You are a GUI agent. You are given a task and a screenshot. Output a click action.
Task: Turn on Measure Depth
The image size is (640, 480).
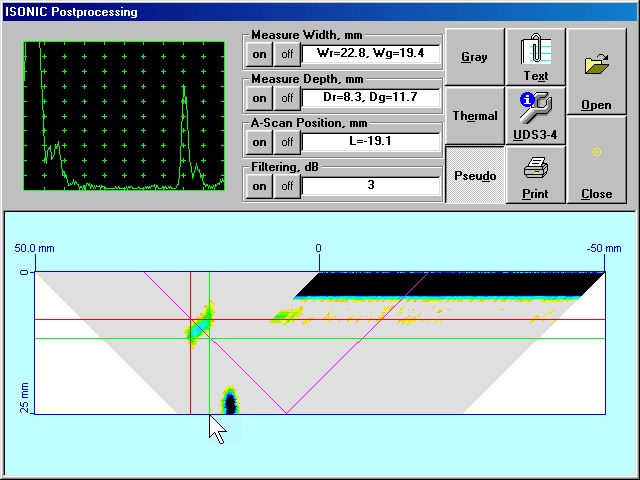[259, 98]
